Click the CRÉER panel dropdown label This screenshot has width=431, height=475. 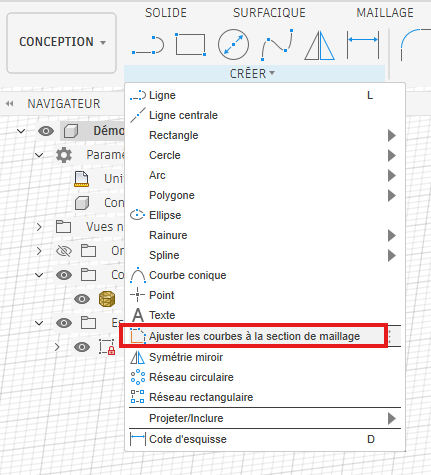pyautogui.click(x=252, y=73)
